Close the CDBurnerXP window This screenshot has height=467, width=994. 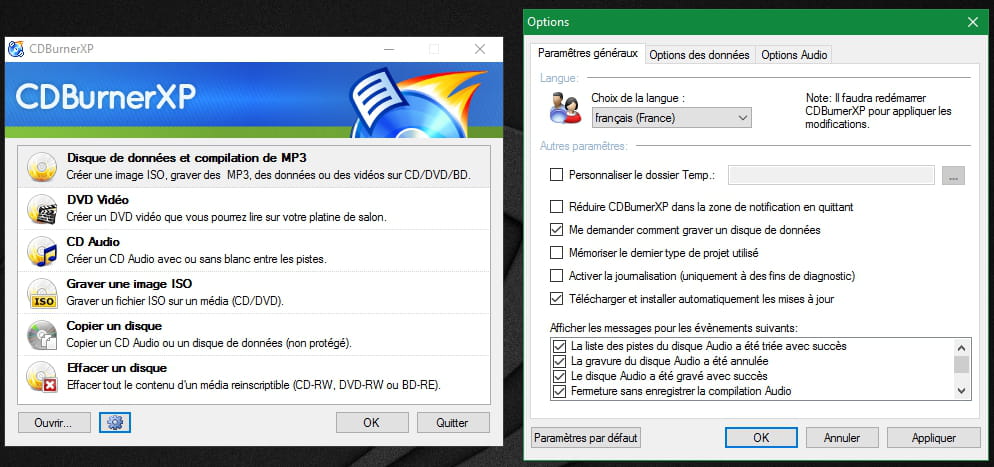tap(480, 49)
